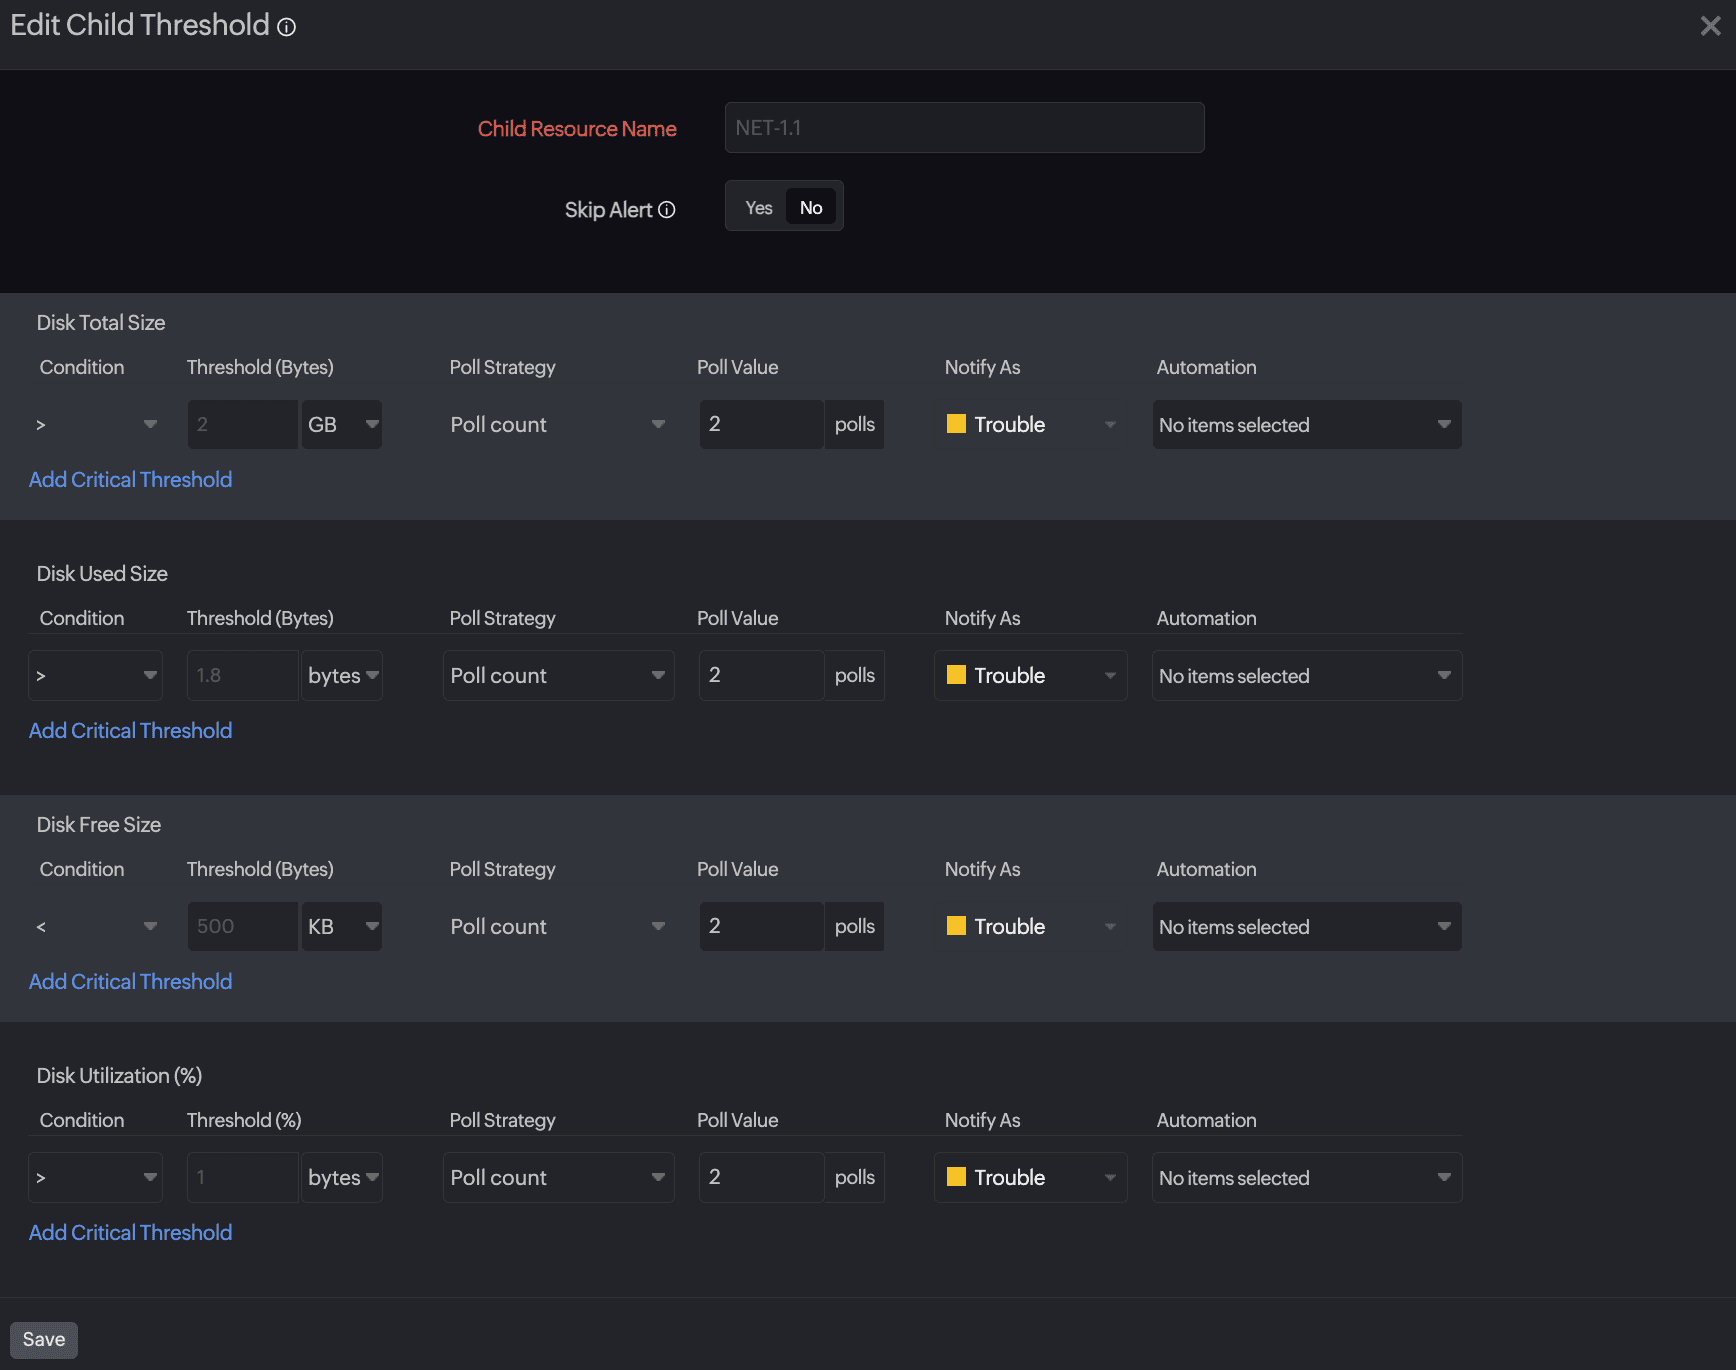The height and width of the screenshot is (1370, 1736).
Task: Add Critical Threshold for Disk Used Size
Action: tap(130, 731)
